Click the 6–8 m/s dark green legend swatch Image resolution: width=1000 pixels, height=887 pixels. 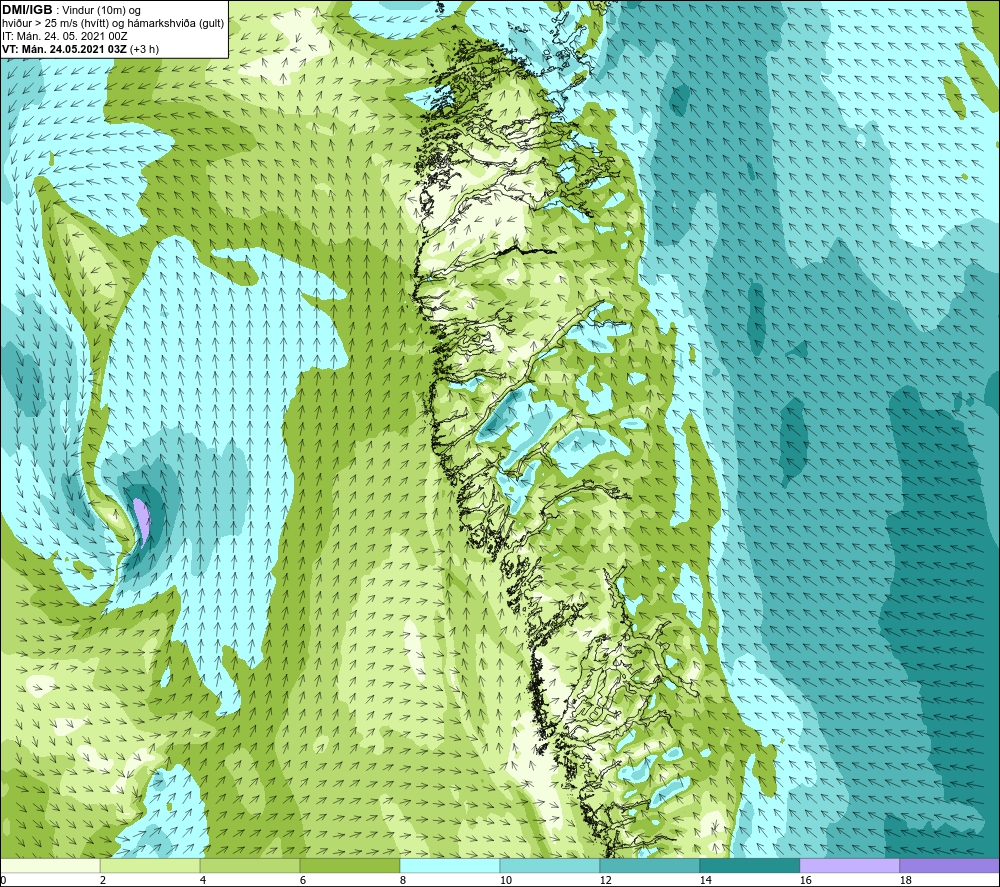click(x=349, y=866)
